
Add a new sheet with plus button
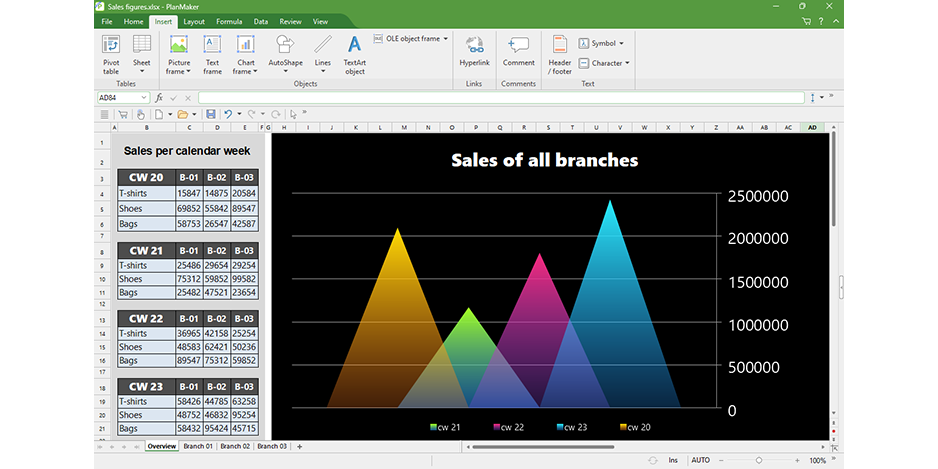pos(299,446)
